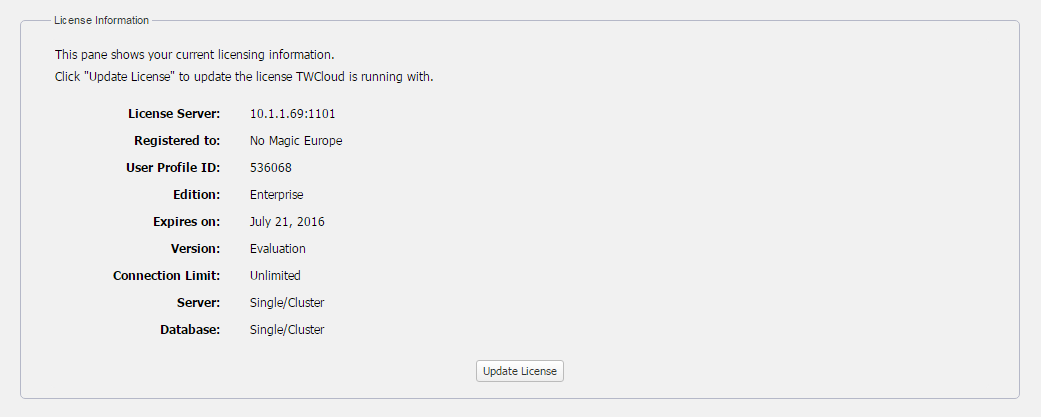The width and height of the screenshot is (1041, 417).
Task: Click the Enterprise edition value
Action: [277, 195]
